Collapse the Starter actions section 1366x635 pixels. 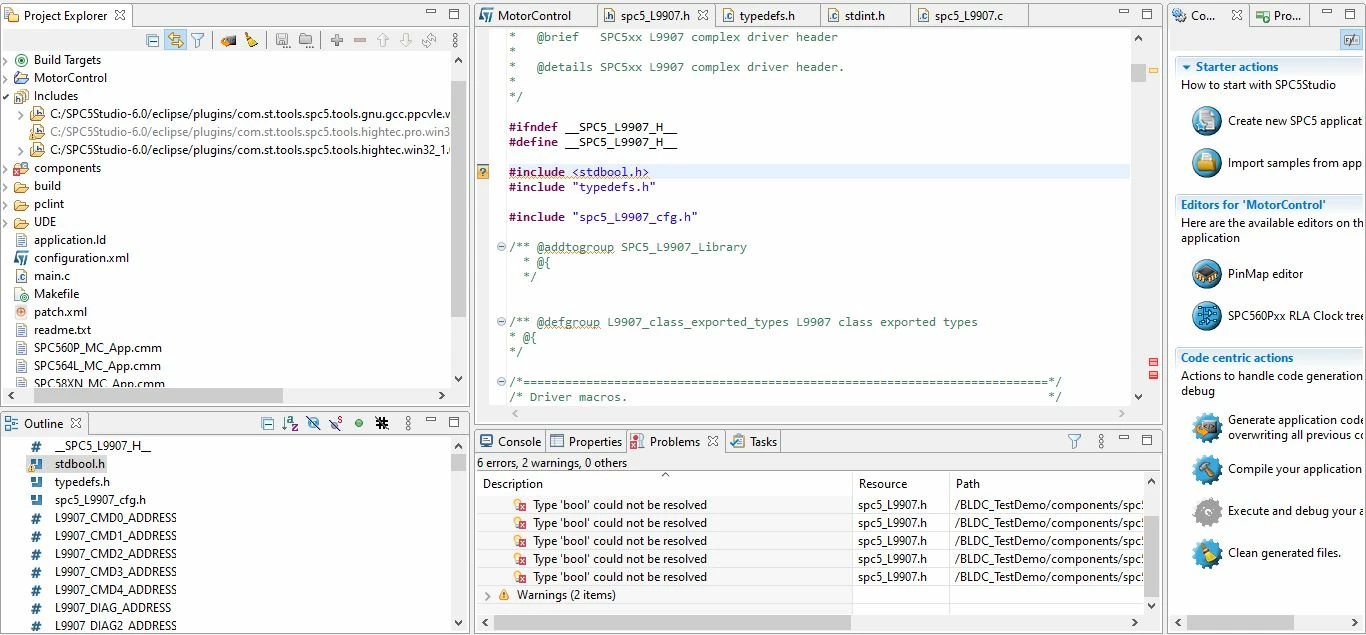(1186, 67)
